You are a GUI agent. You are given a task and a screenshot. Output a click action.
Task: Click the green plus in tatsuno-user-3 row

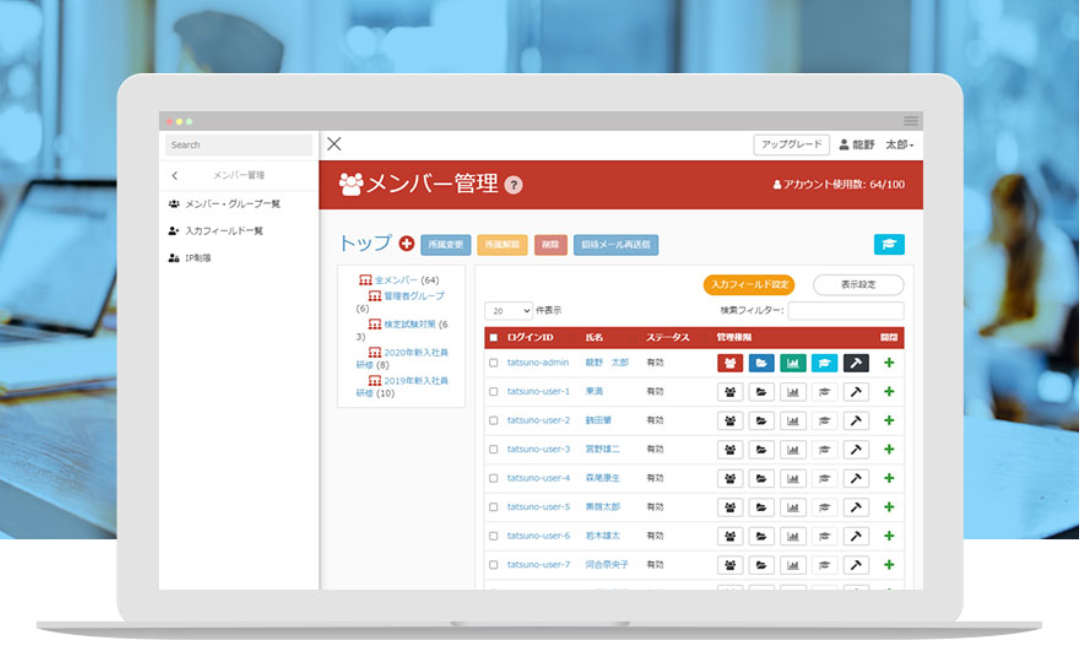[x=889, y=449]
